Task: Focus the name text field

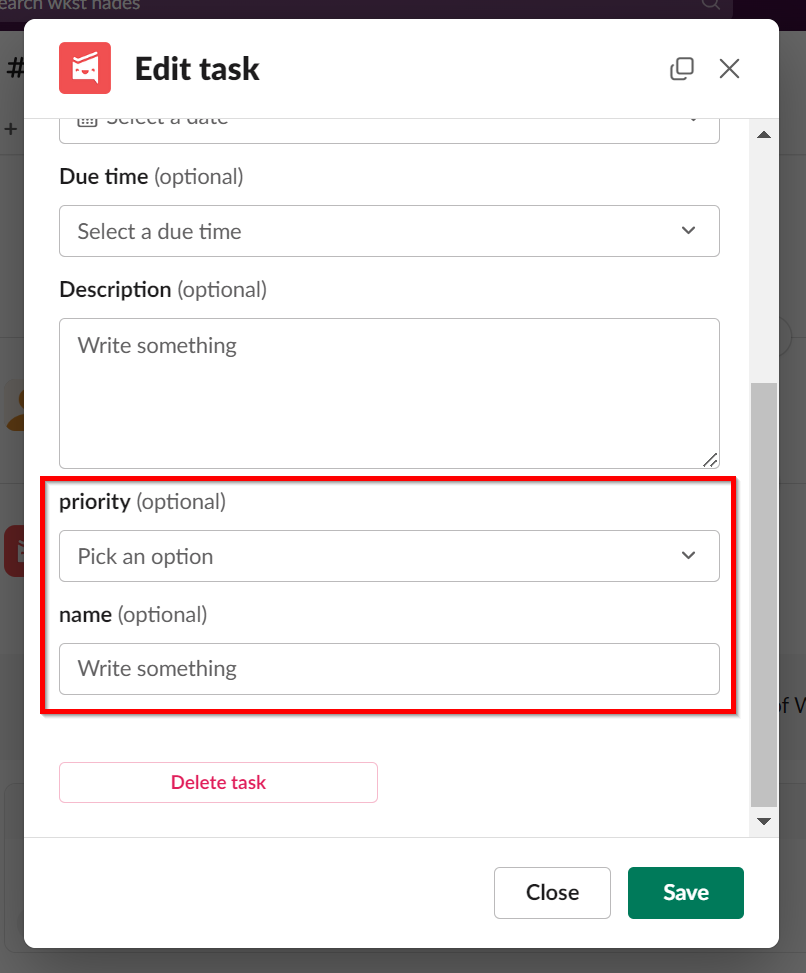Action: coord(389,669)
